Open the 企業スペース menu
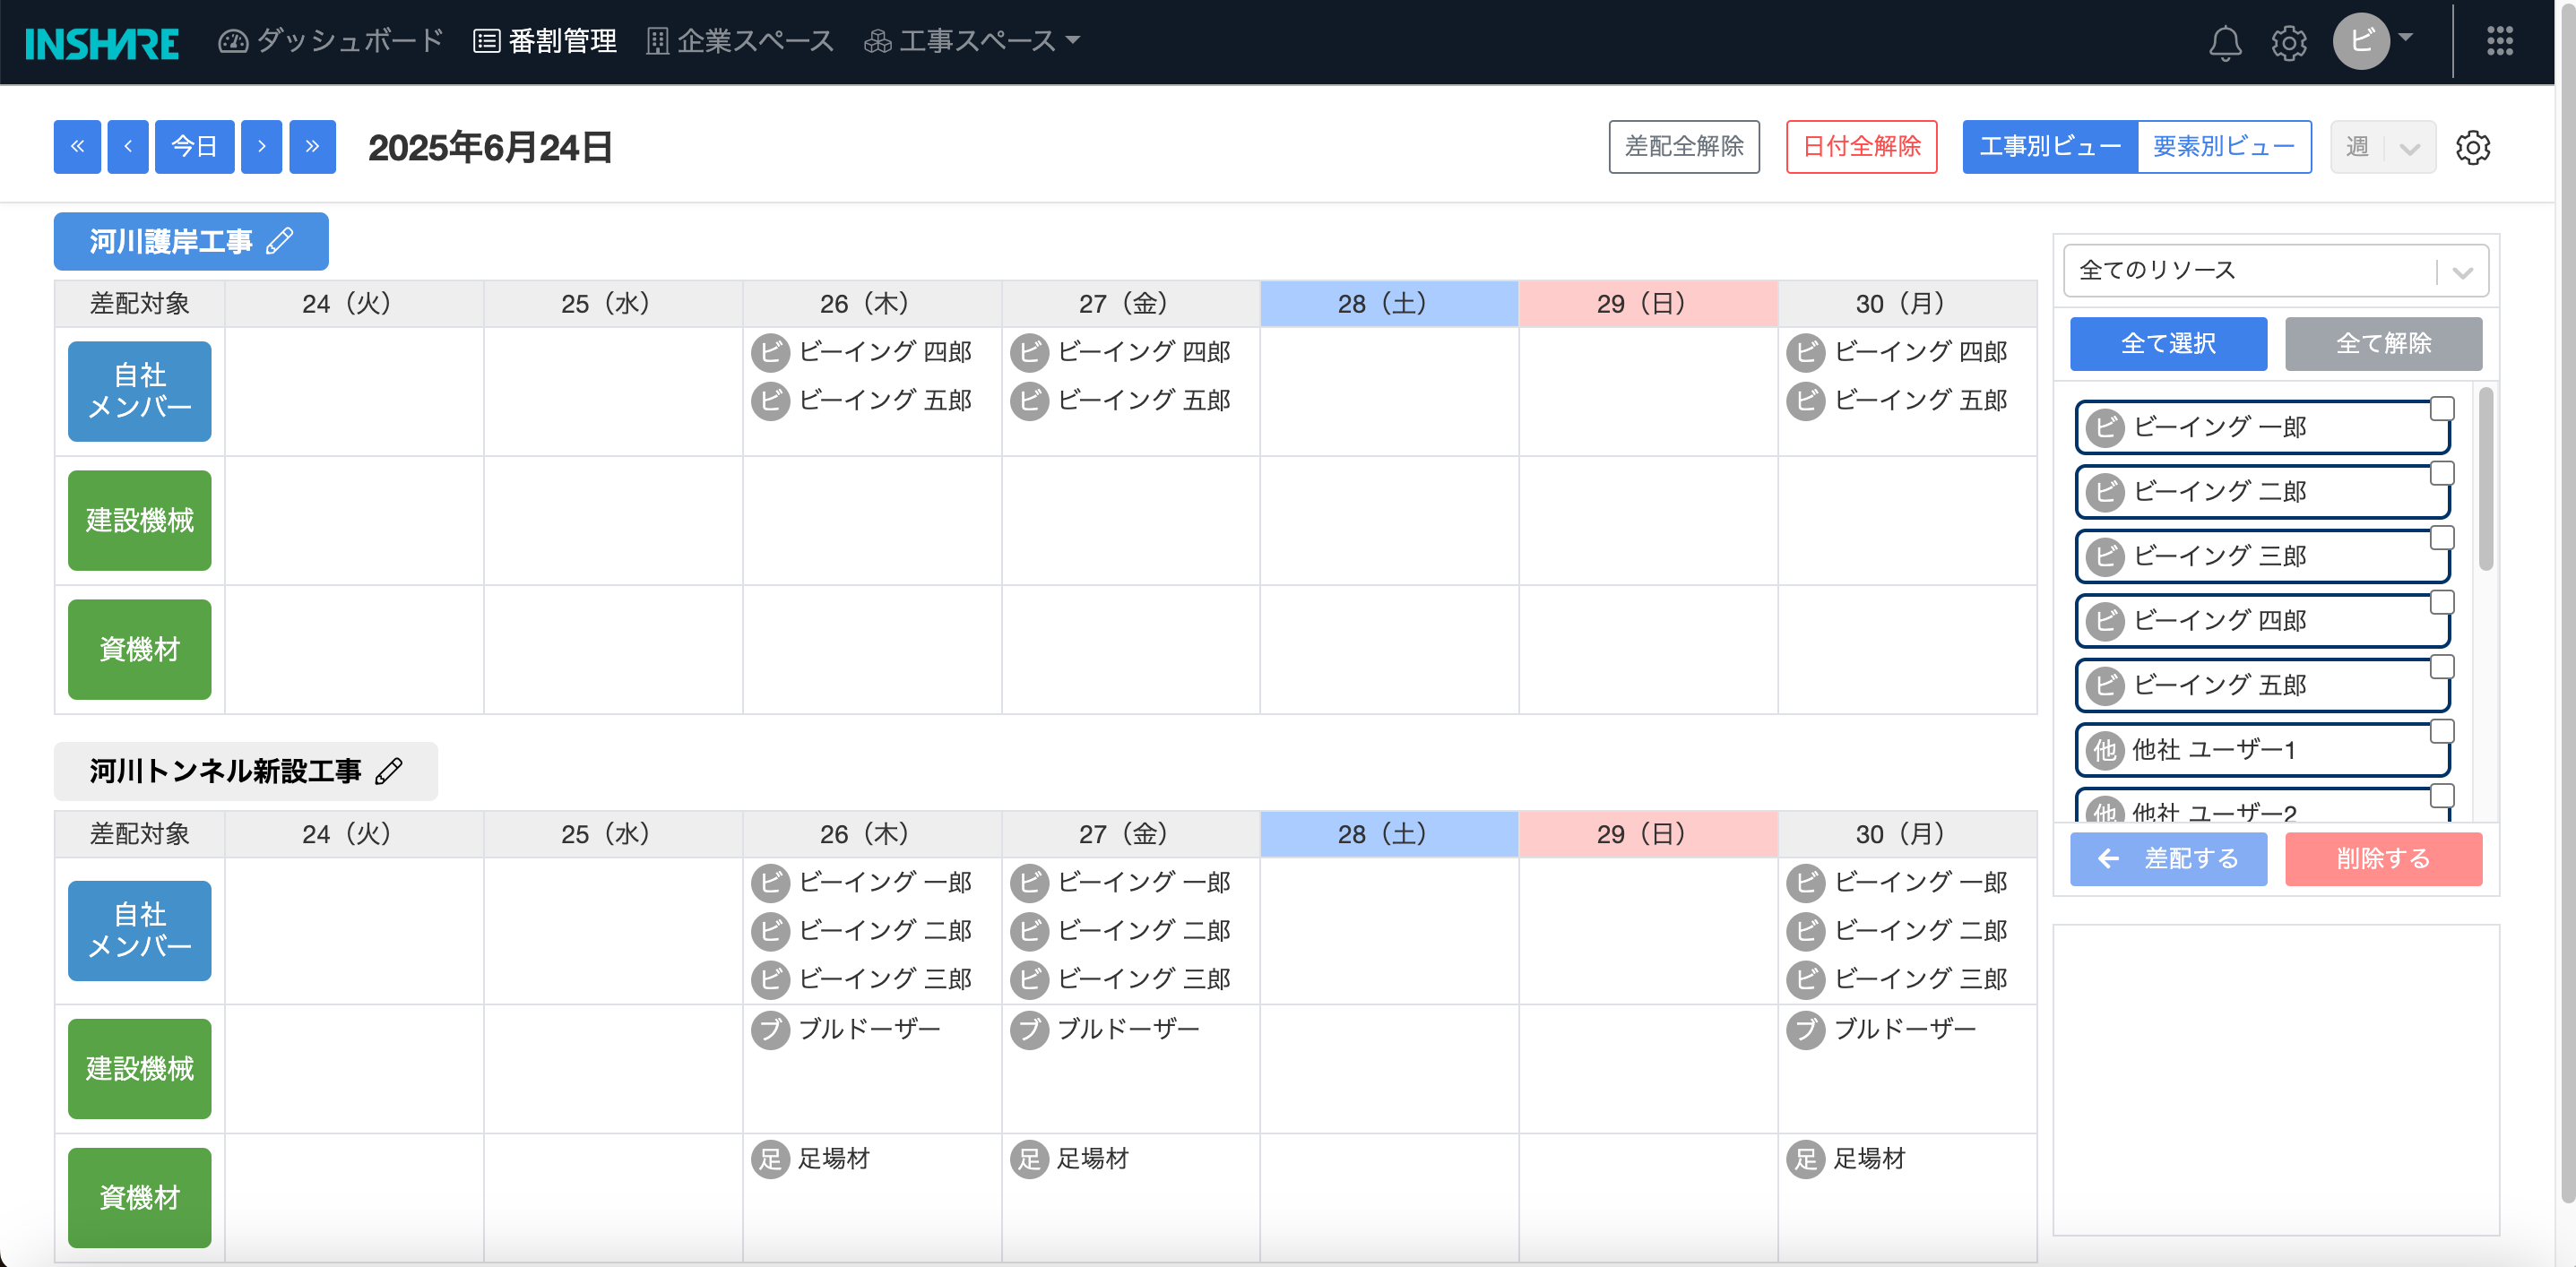The height and width of the screenshot is (1267, 2576). [x=740, y=41]
